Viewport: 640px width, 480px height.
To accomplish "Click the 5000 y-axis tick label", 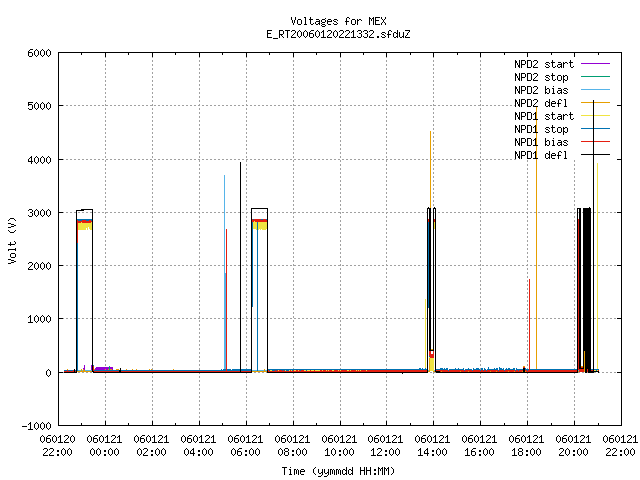I will coord(40,107).
